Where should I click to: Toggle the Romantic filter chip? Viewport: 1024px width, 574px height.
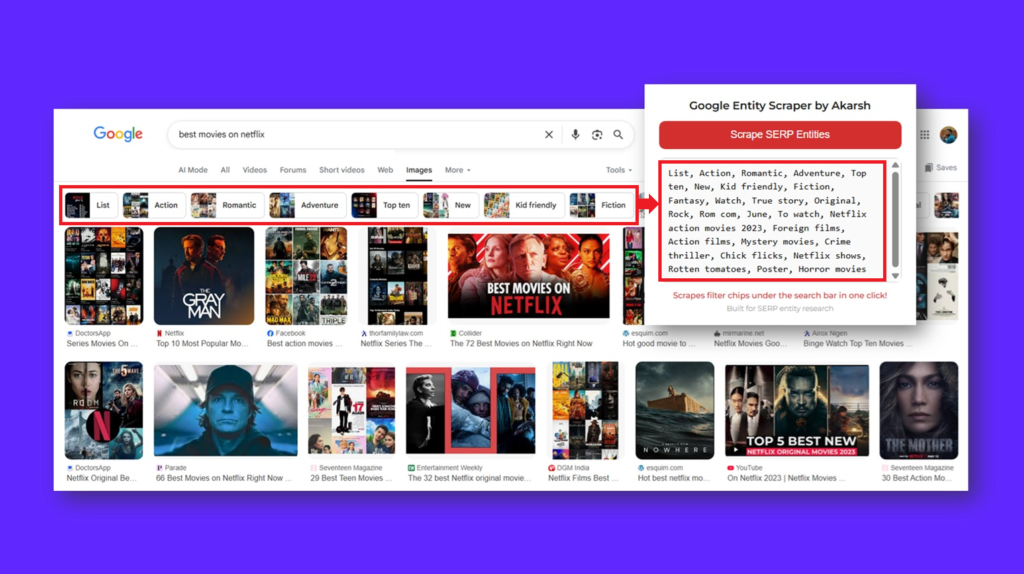[x=227, y=205]
